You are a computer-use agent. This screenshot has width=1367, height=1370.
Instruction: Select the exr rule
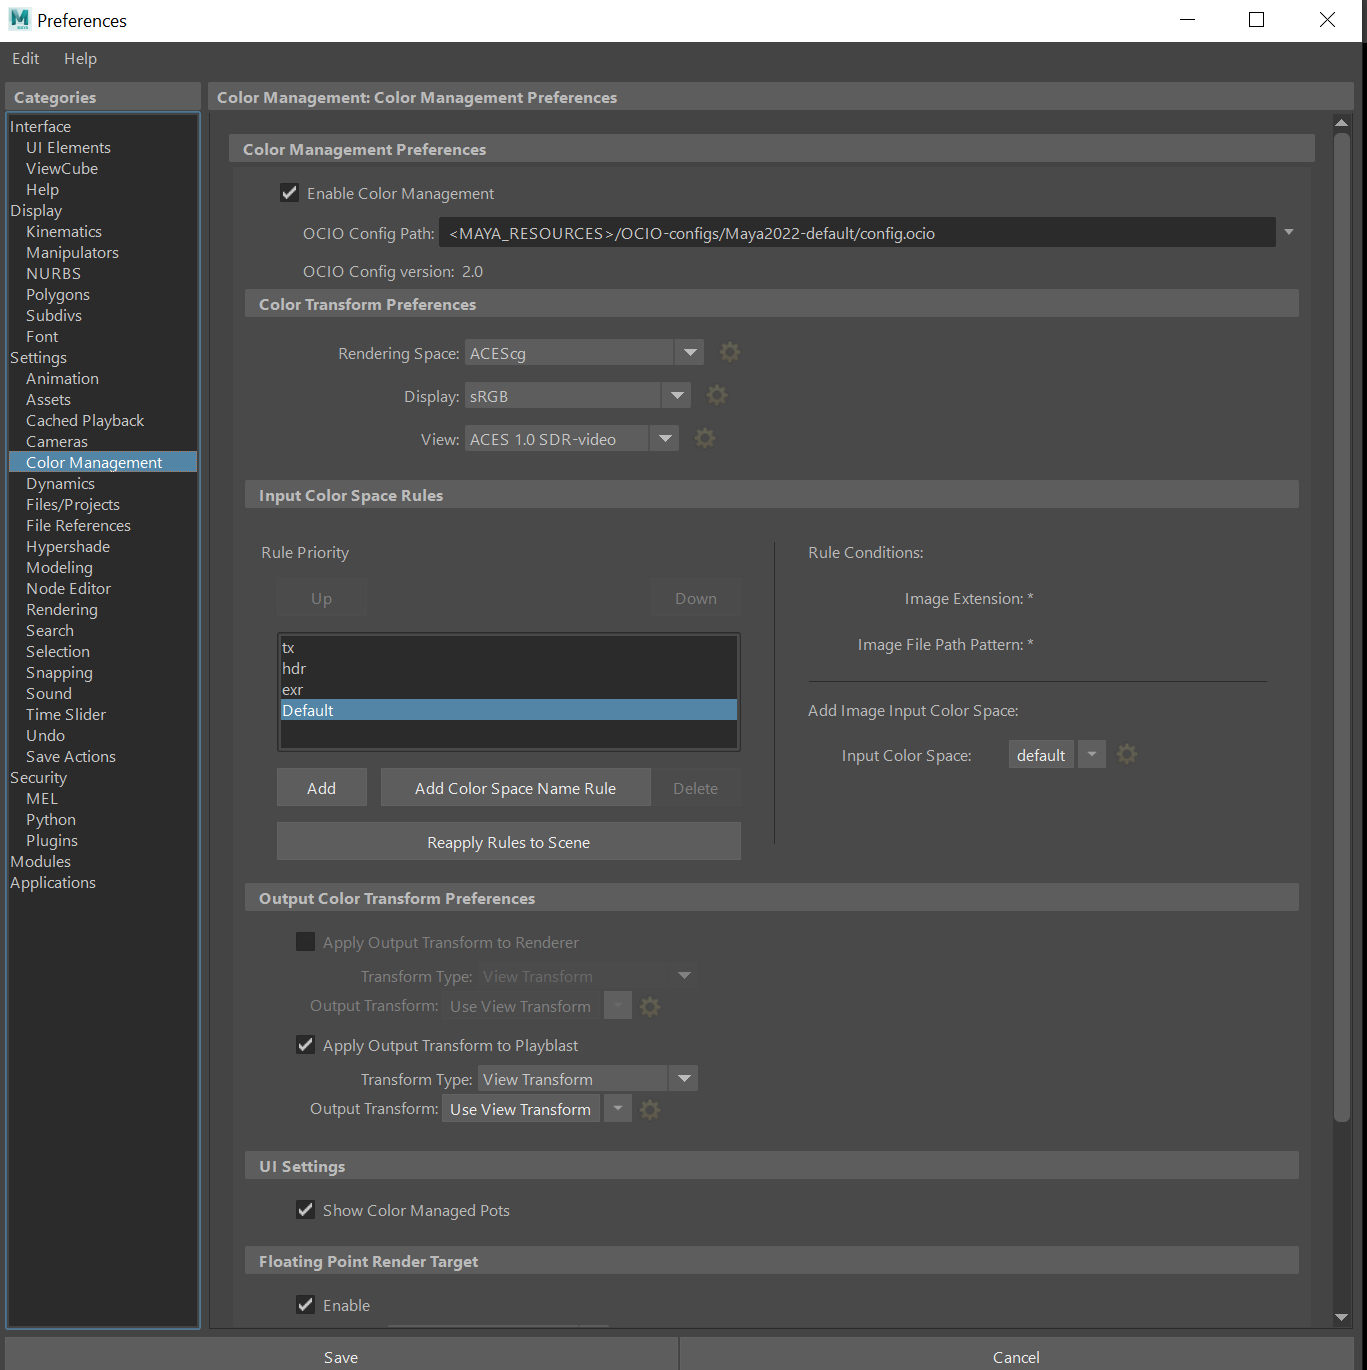(509, 689)
